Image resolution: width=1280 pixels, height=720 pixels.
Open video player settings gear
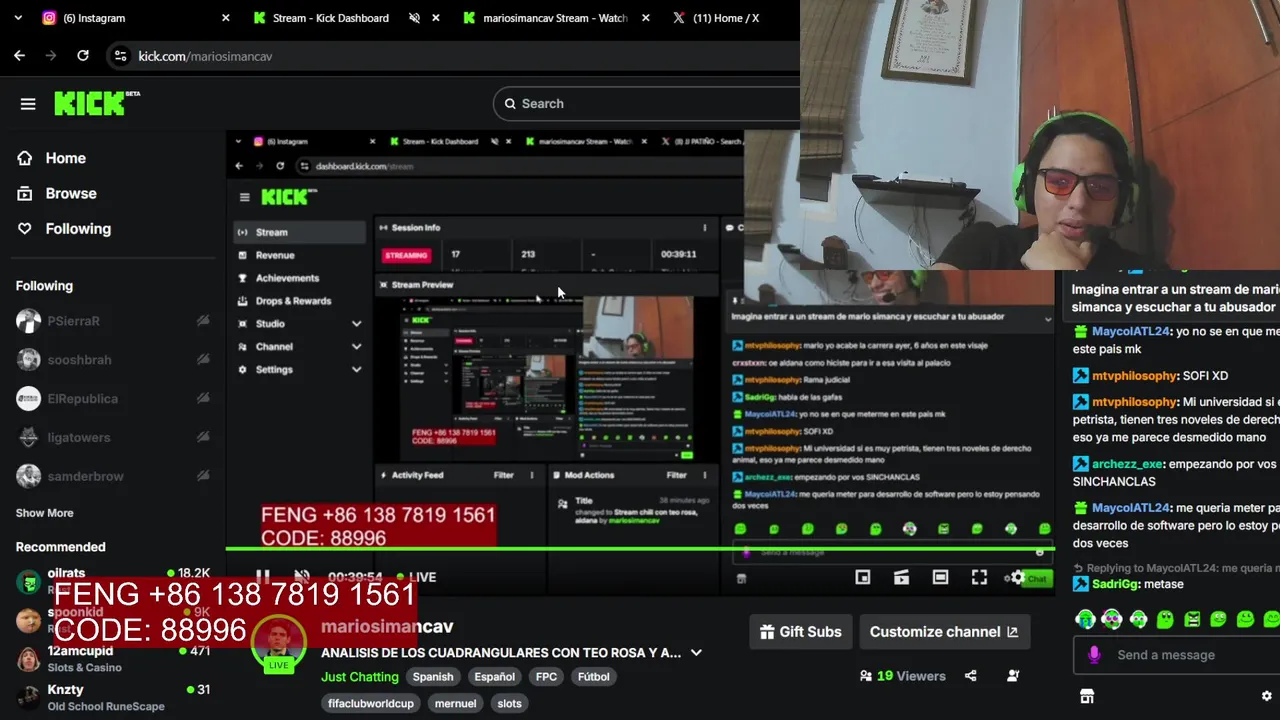pyautogui.click(x=1017, y=577)
